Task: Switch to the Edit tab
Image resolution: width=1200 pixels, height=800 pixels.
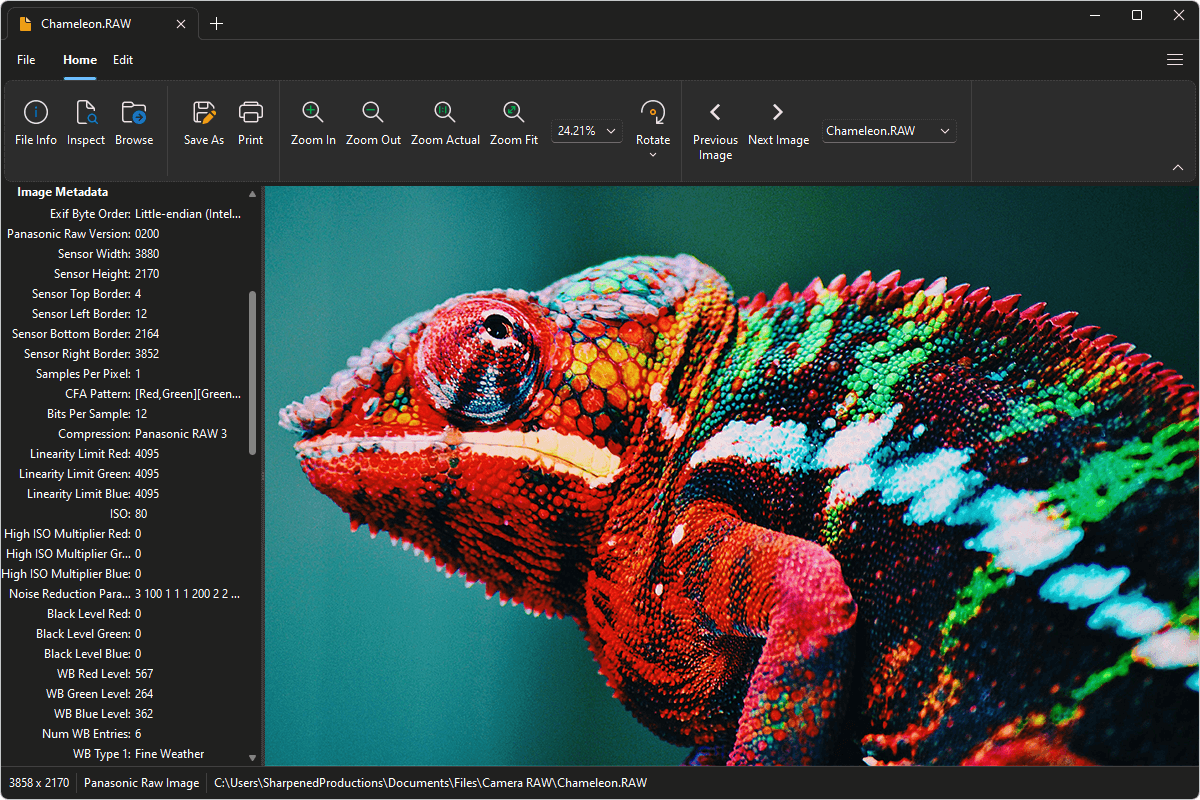Action: (x=122, y=60)
